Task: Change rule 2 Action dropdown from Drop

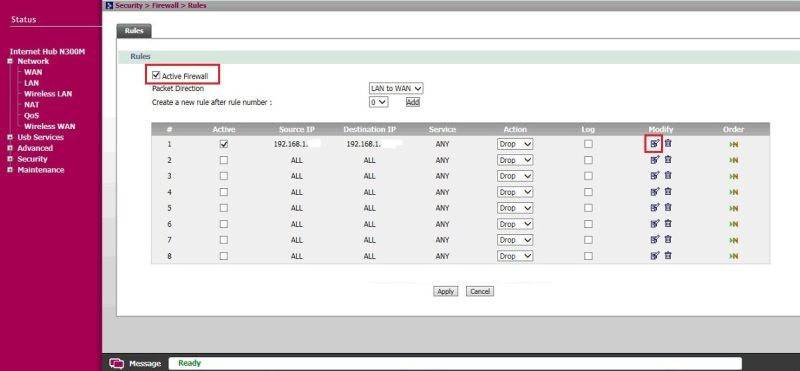Action: point(515,160)
